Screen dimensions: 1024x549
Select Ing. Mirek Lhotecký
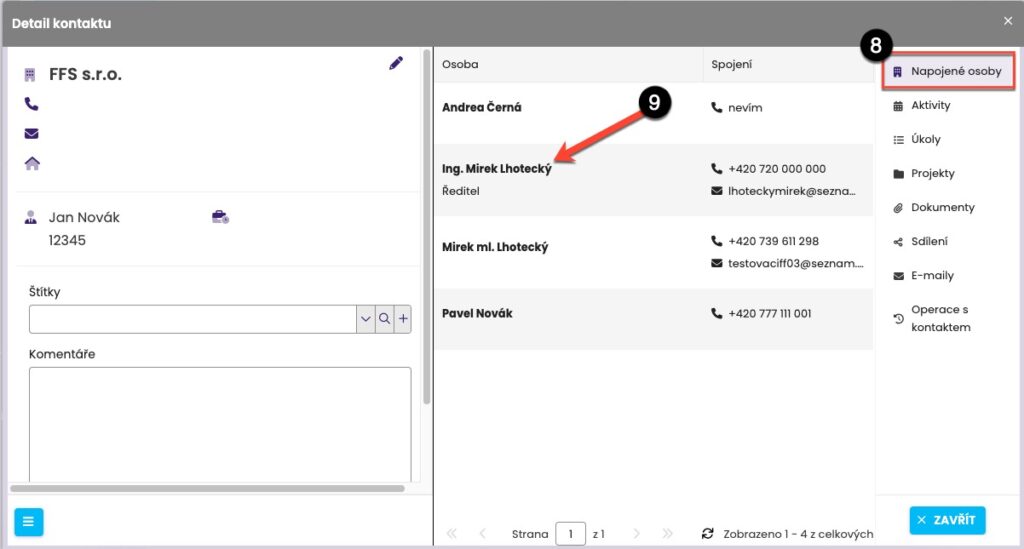[x=497, y=168]
